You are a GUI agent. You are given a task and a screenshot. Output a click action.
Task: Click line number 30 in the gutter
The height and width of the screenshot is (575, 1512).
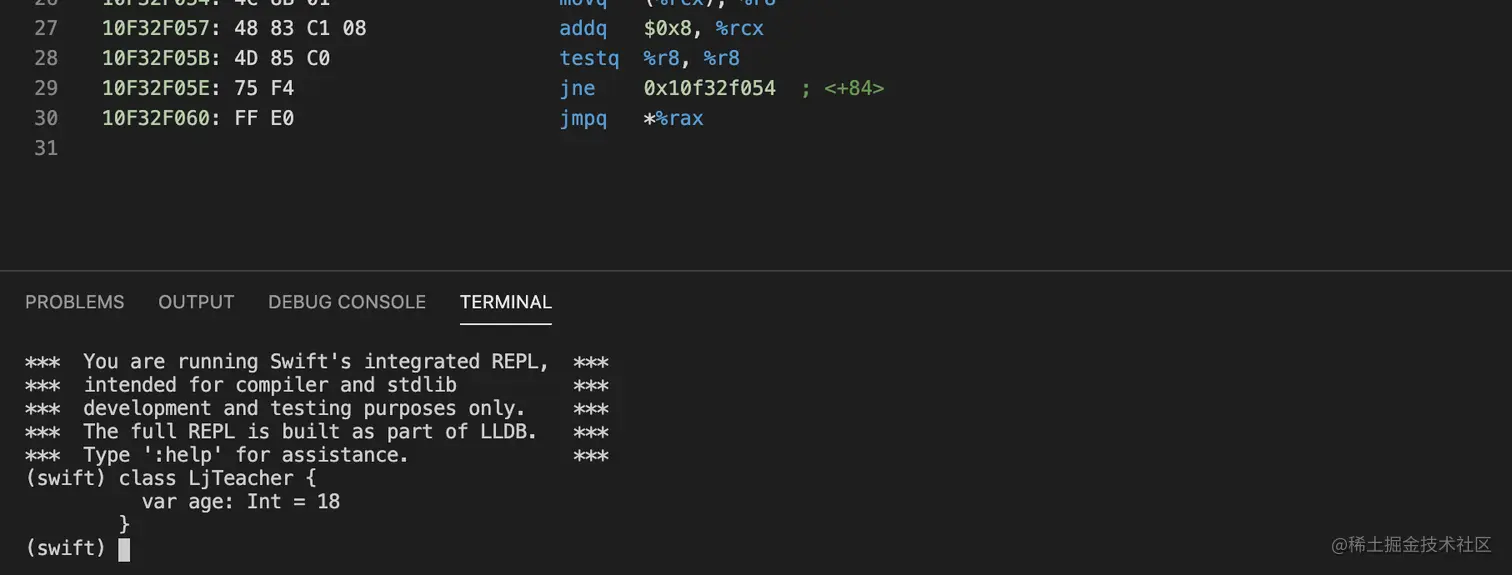[x=46, y=118]
